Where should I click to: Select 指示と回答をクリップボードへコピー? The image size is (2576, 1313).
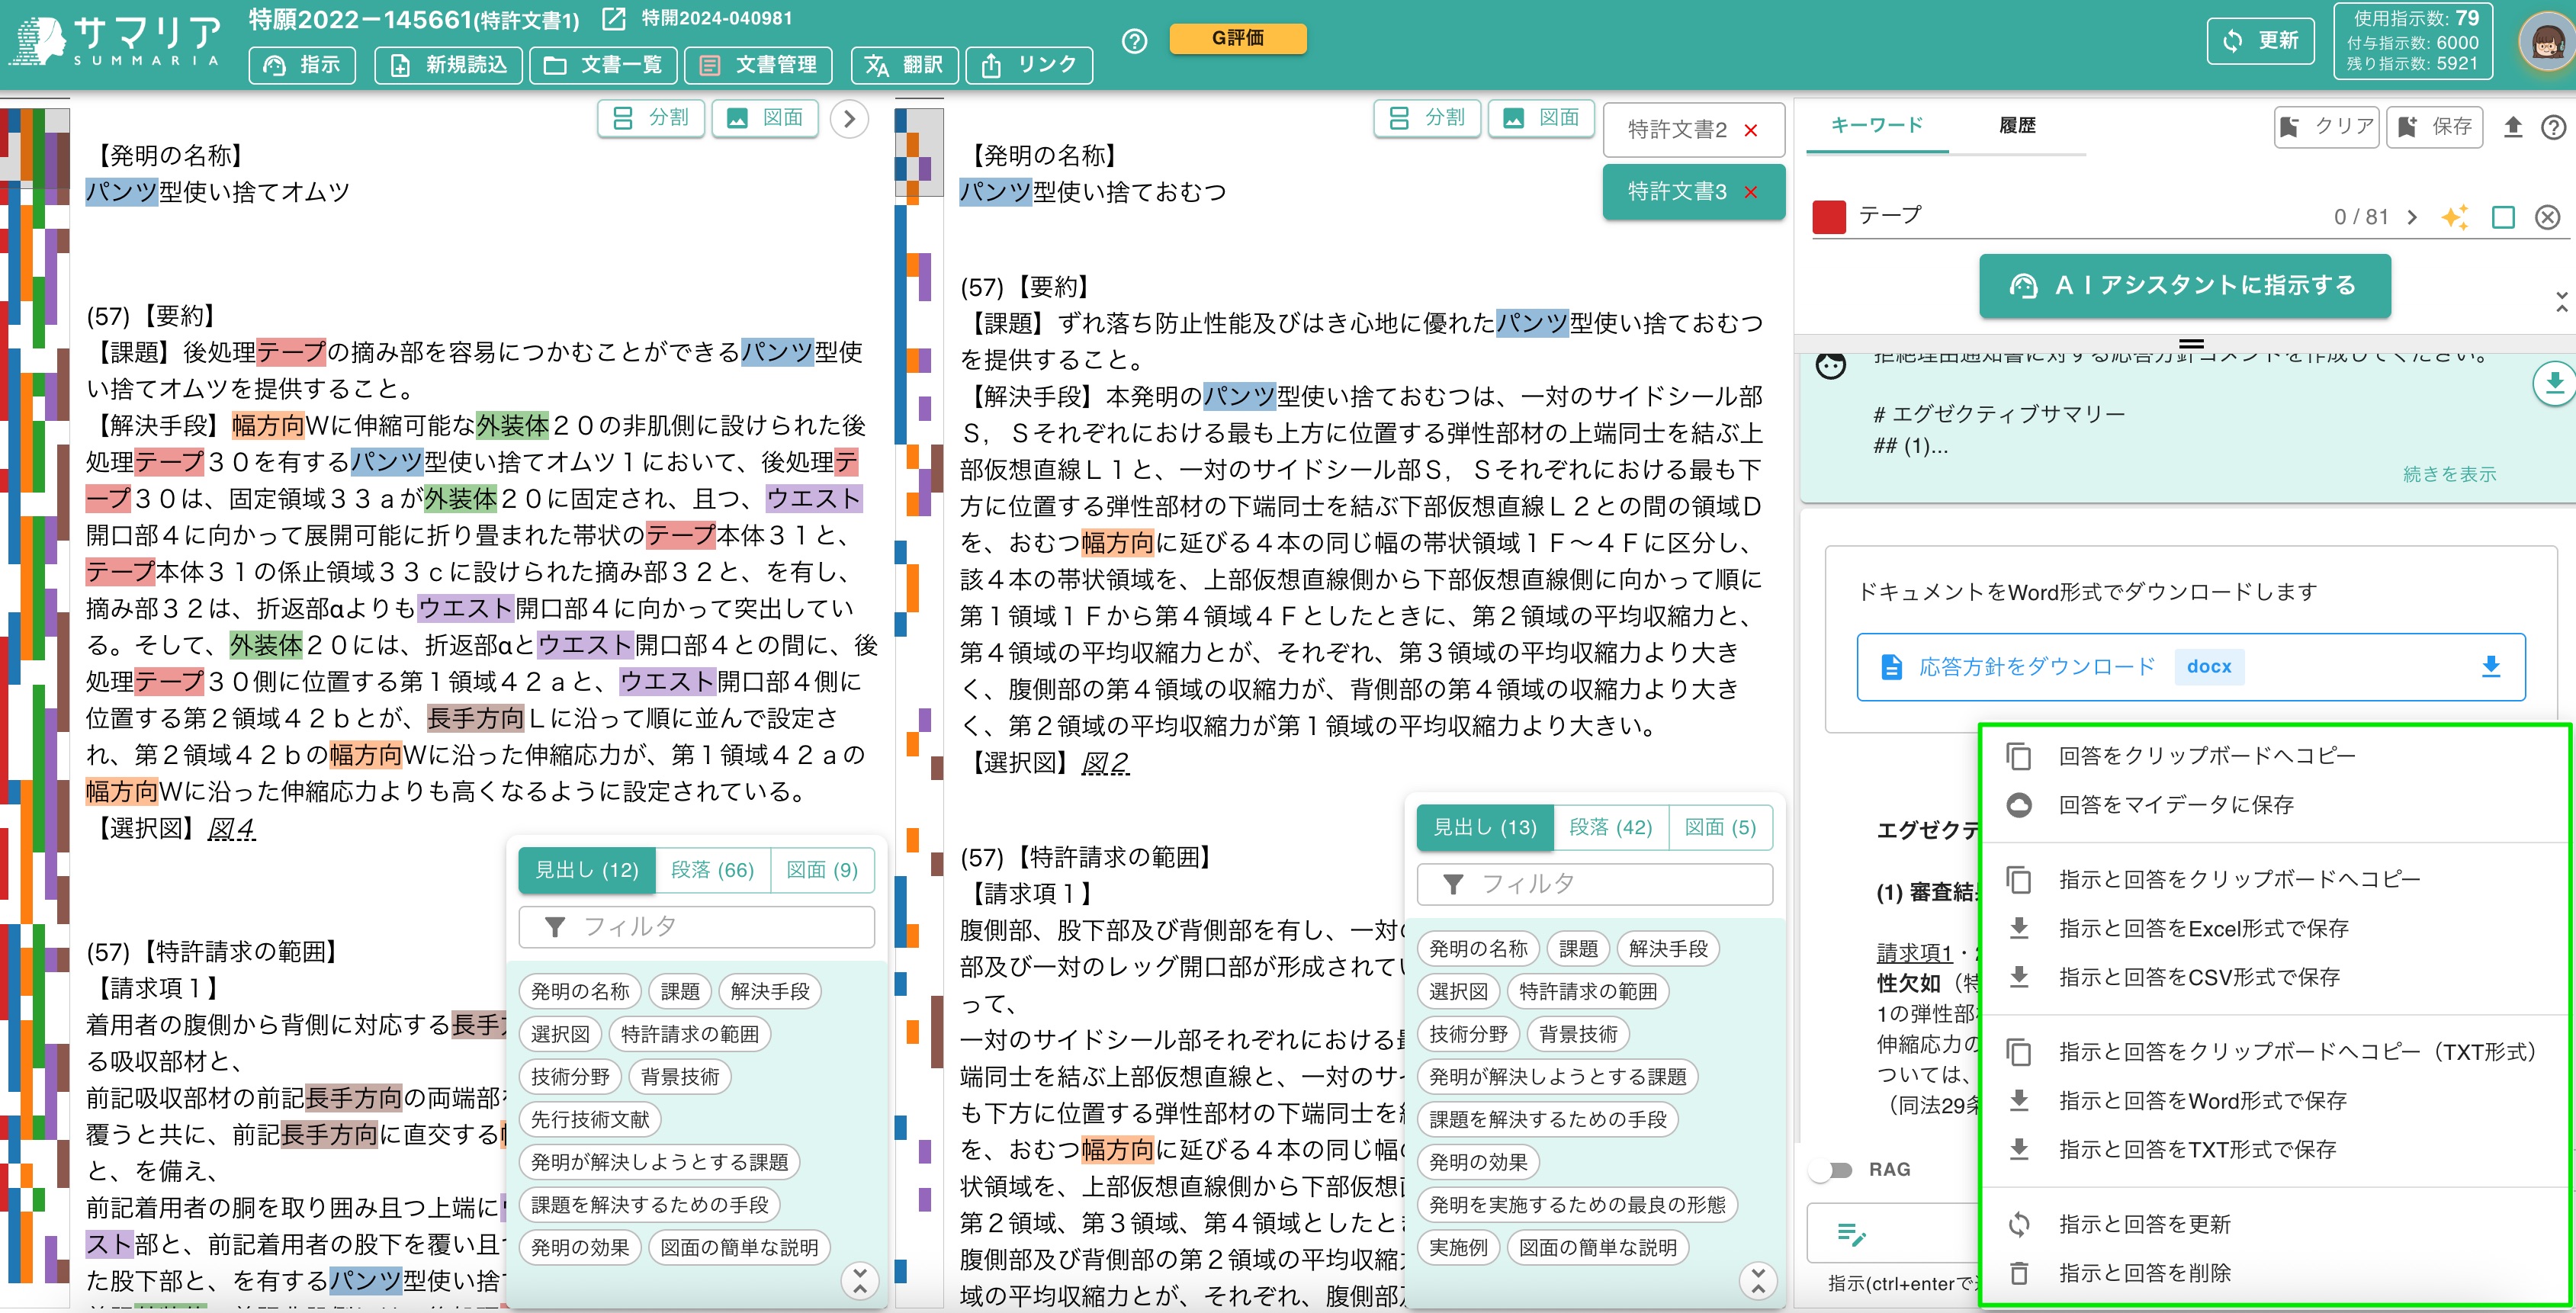pyautogui.click(x=2274, y=879)
